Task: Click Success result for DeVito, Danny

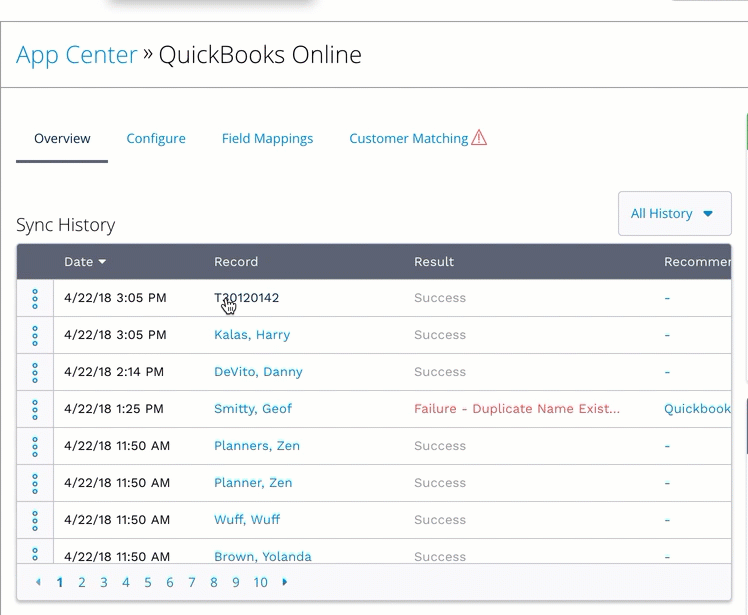Action: point(440,372)
